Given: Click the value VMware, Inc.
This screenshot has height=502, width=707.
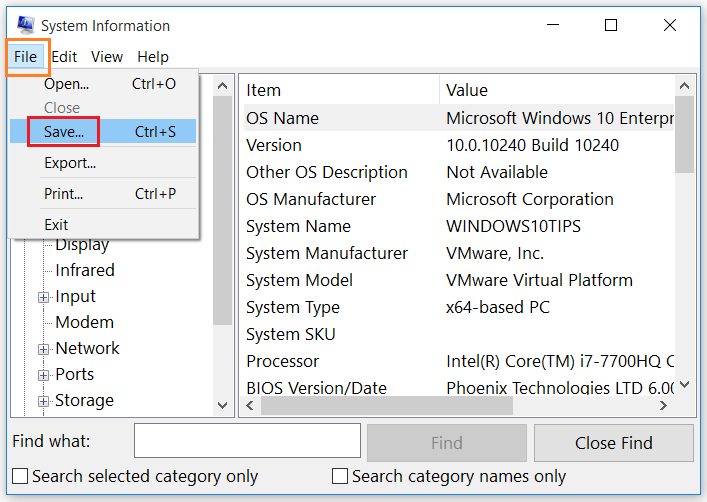Looking at the screenshot, I should coord(495,253).
